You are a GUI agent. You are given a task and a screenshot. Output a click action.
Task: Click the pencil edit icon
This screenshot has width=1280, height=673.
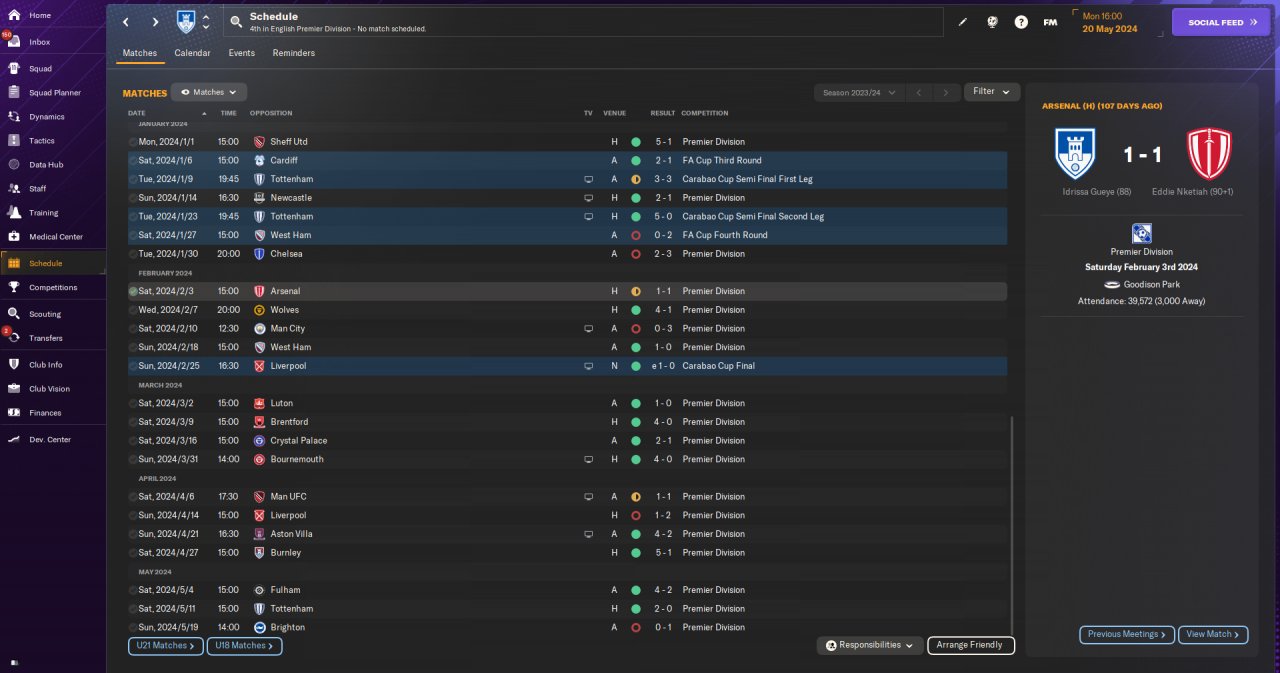pos(963,21)
